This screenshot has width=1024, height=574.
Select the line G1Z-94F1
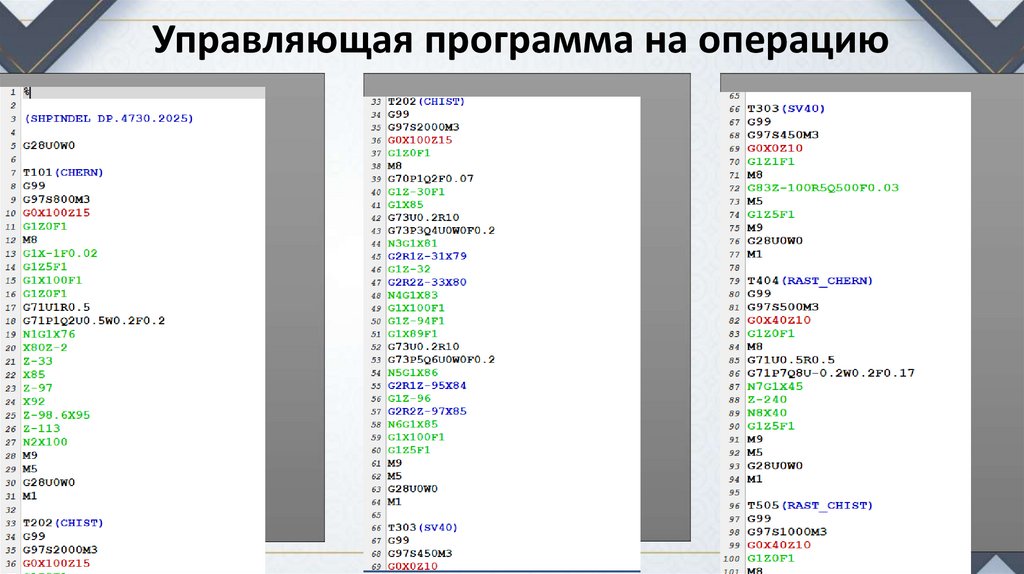coord(416,321)
